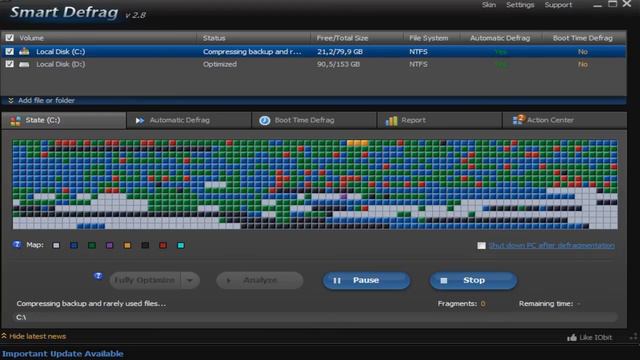Image resolution: width=640 pixels, height=360 pixels.
Task: Open the Support menu
Action: 558,5
